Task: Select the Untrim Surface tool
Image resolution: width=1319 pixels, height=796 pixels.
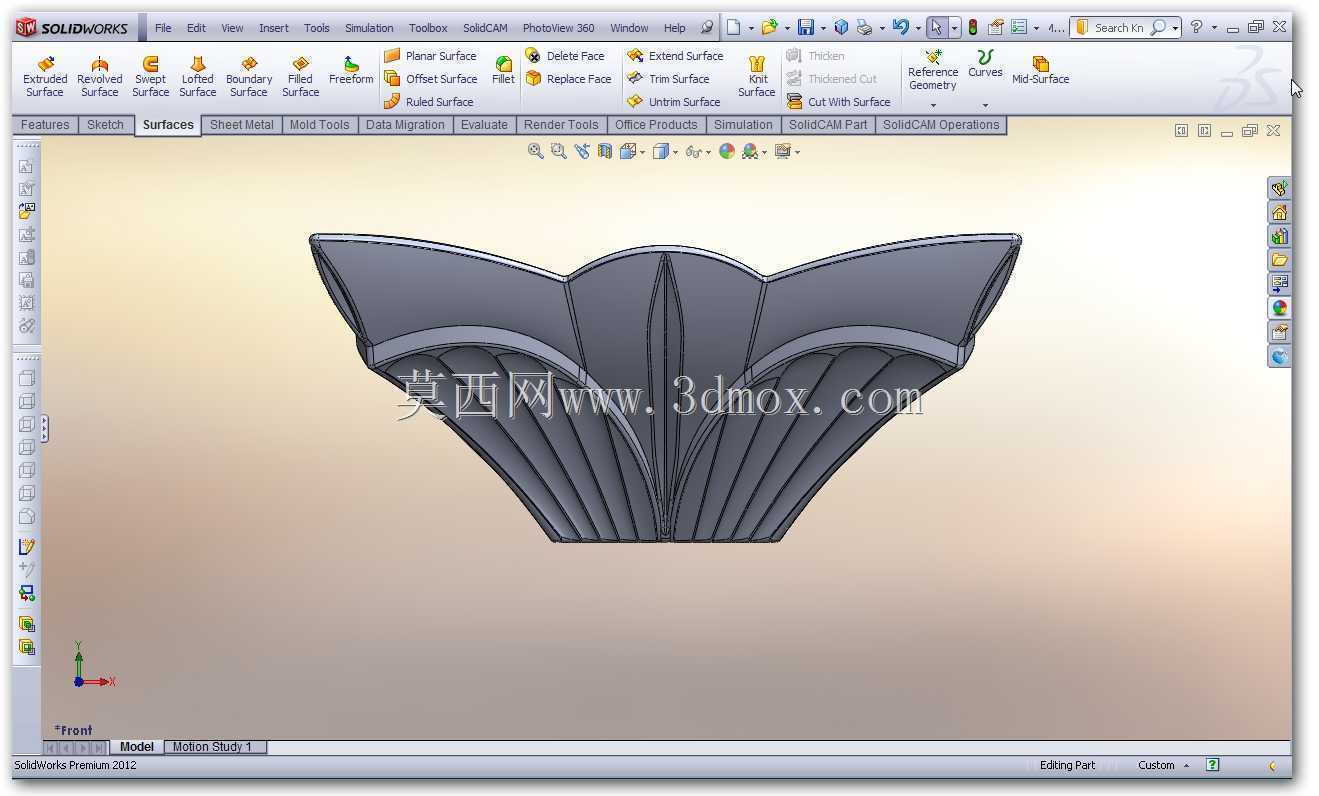Action: tap(674, 102)
